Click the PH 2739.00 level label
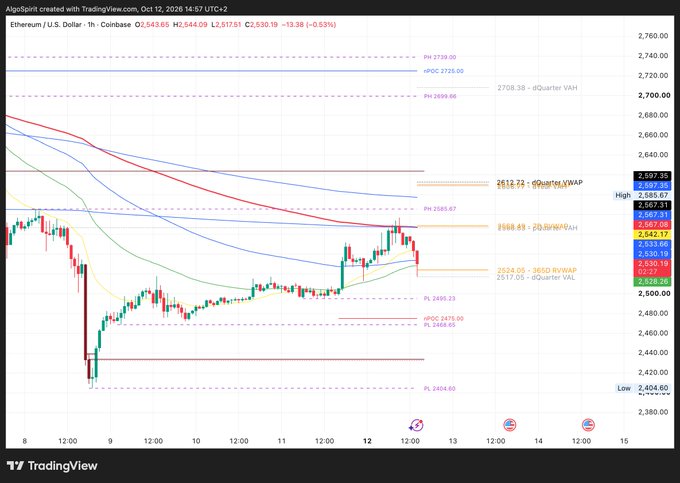 pyautogui.click(x=440, y=57)
